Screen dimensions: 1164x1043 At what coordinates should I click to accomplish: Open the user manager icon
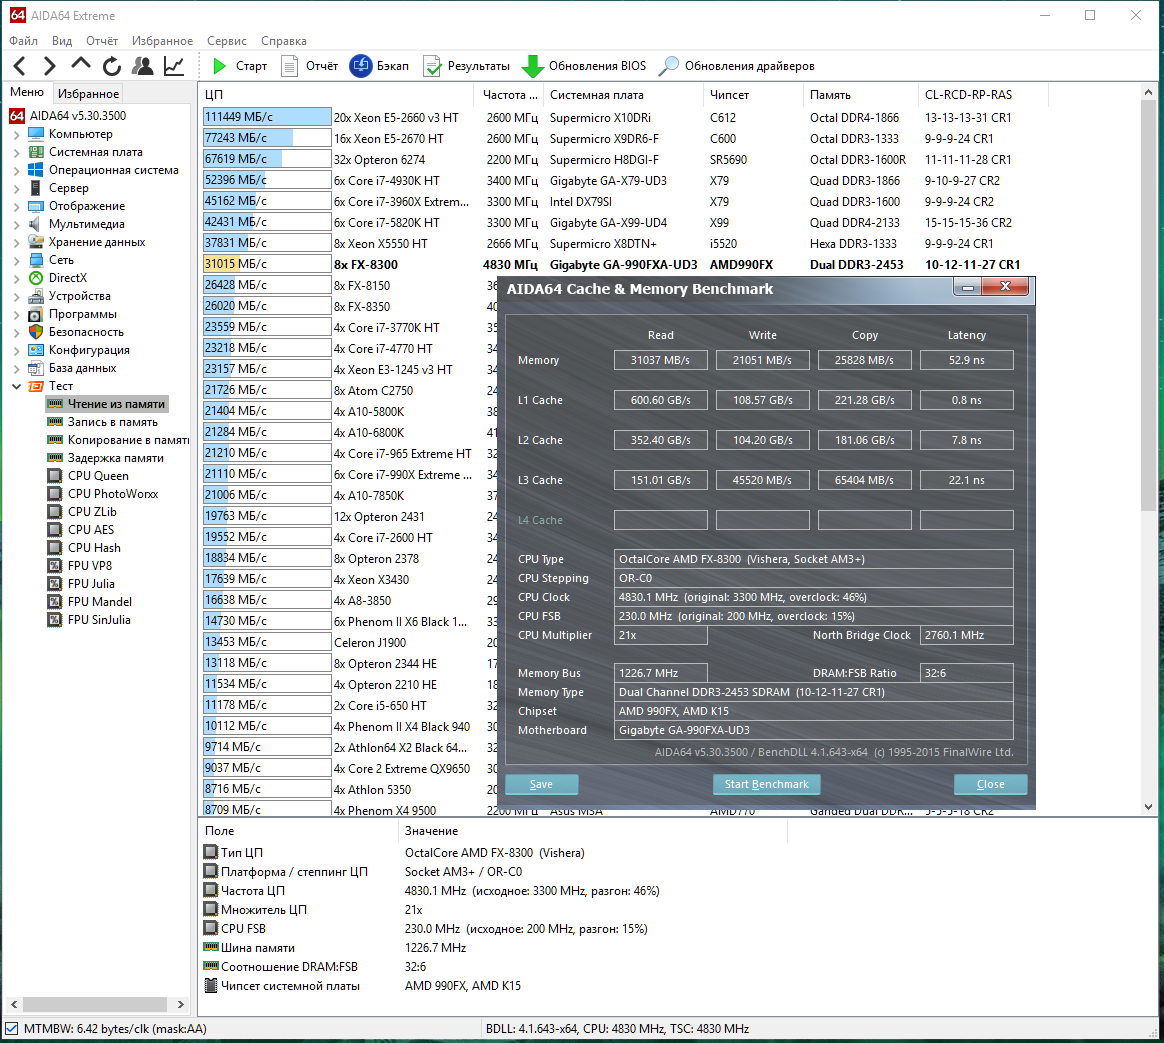click(143, 66)
